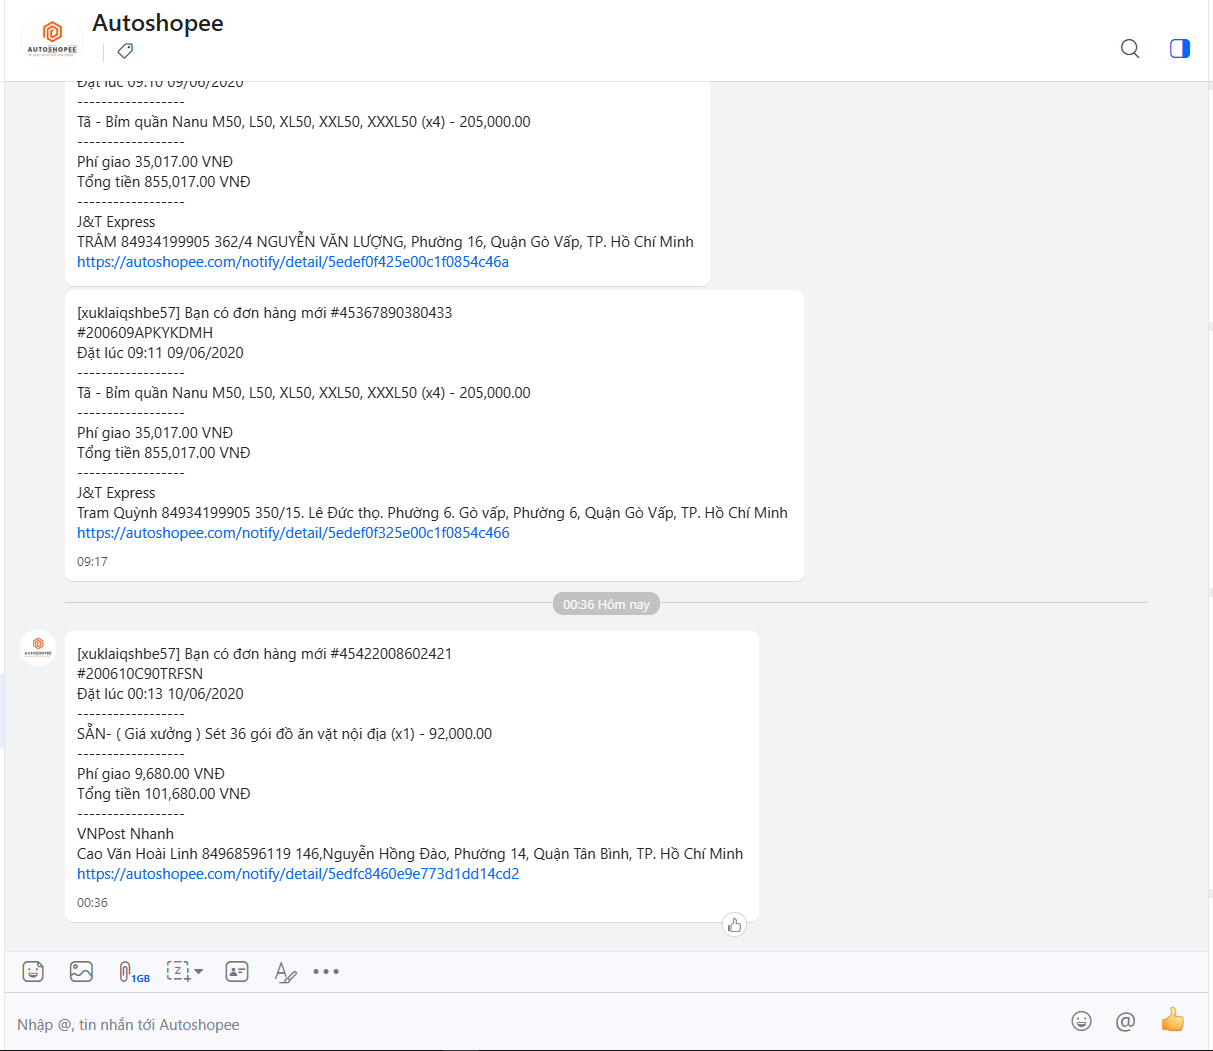Click the Sét 36 gói đồ ăn vặt item line
Viewport: 1213px width, 1051px height.
(284, 734)
